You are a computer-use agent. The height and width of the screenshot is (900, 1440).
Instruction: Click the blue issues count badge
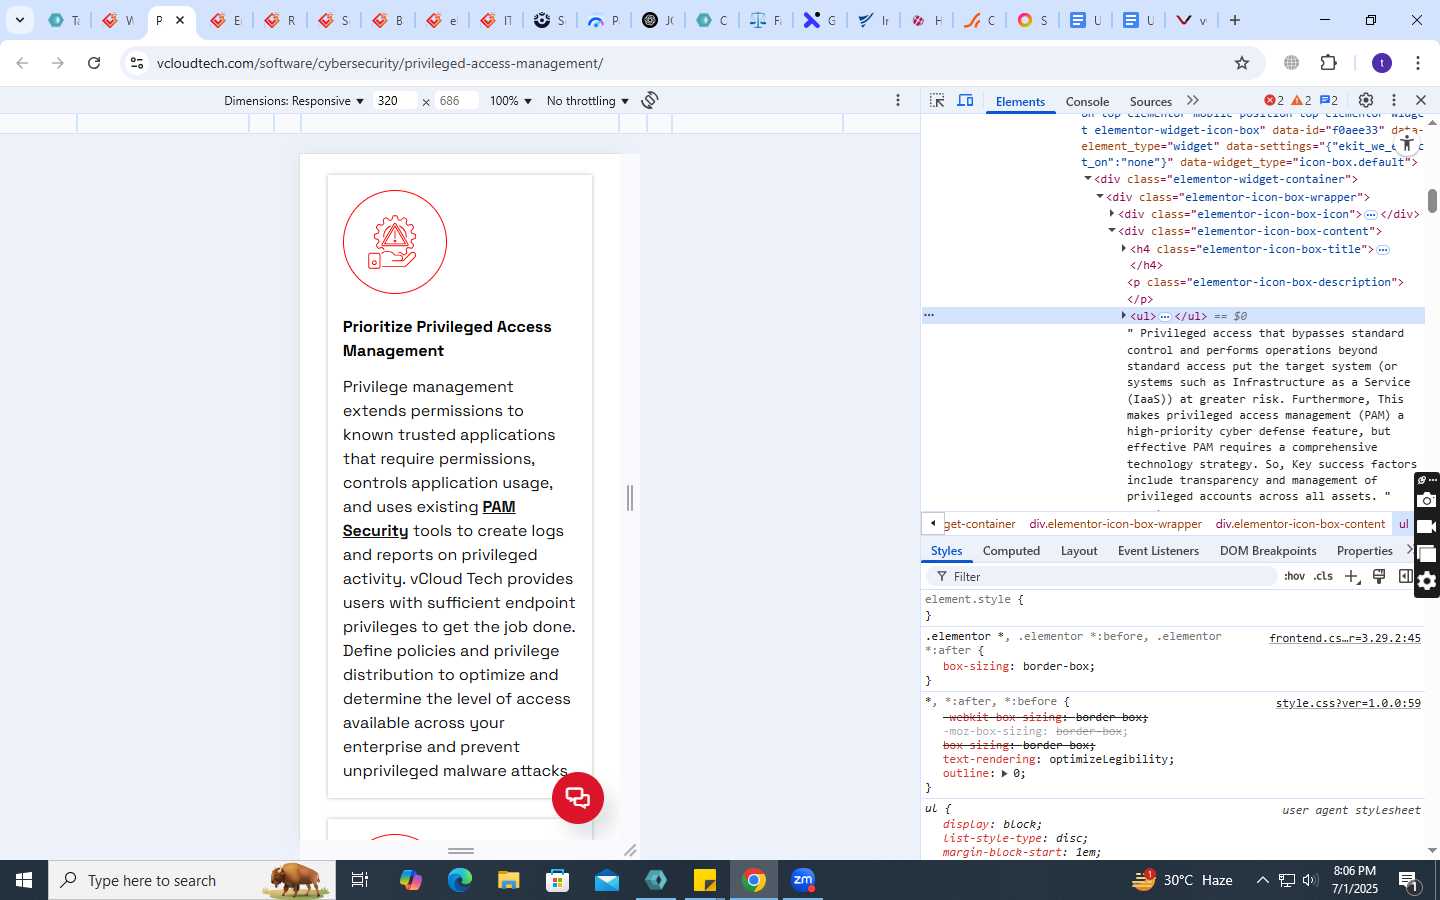coord(1329,100)
